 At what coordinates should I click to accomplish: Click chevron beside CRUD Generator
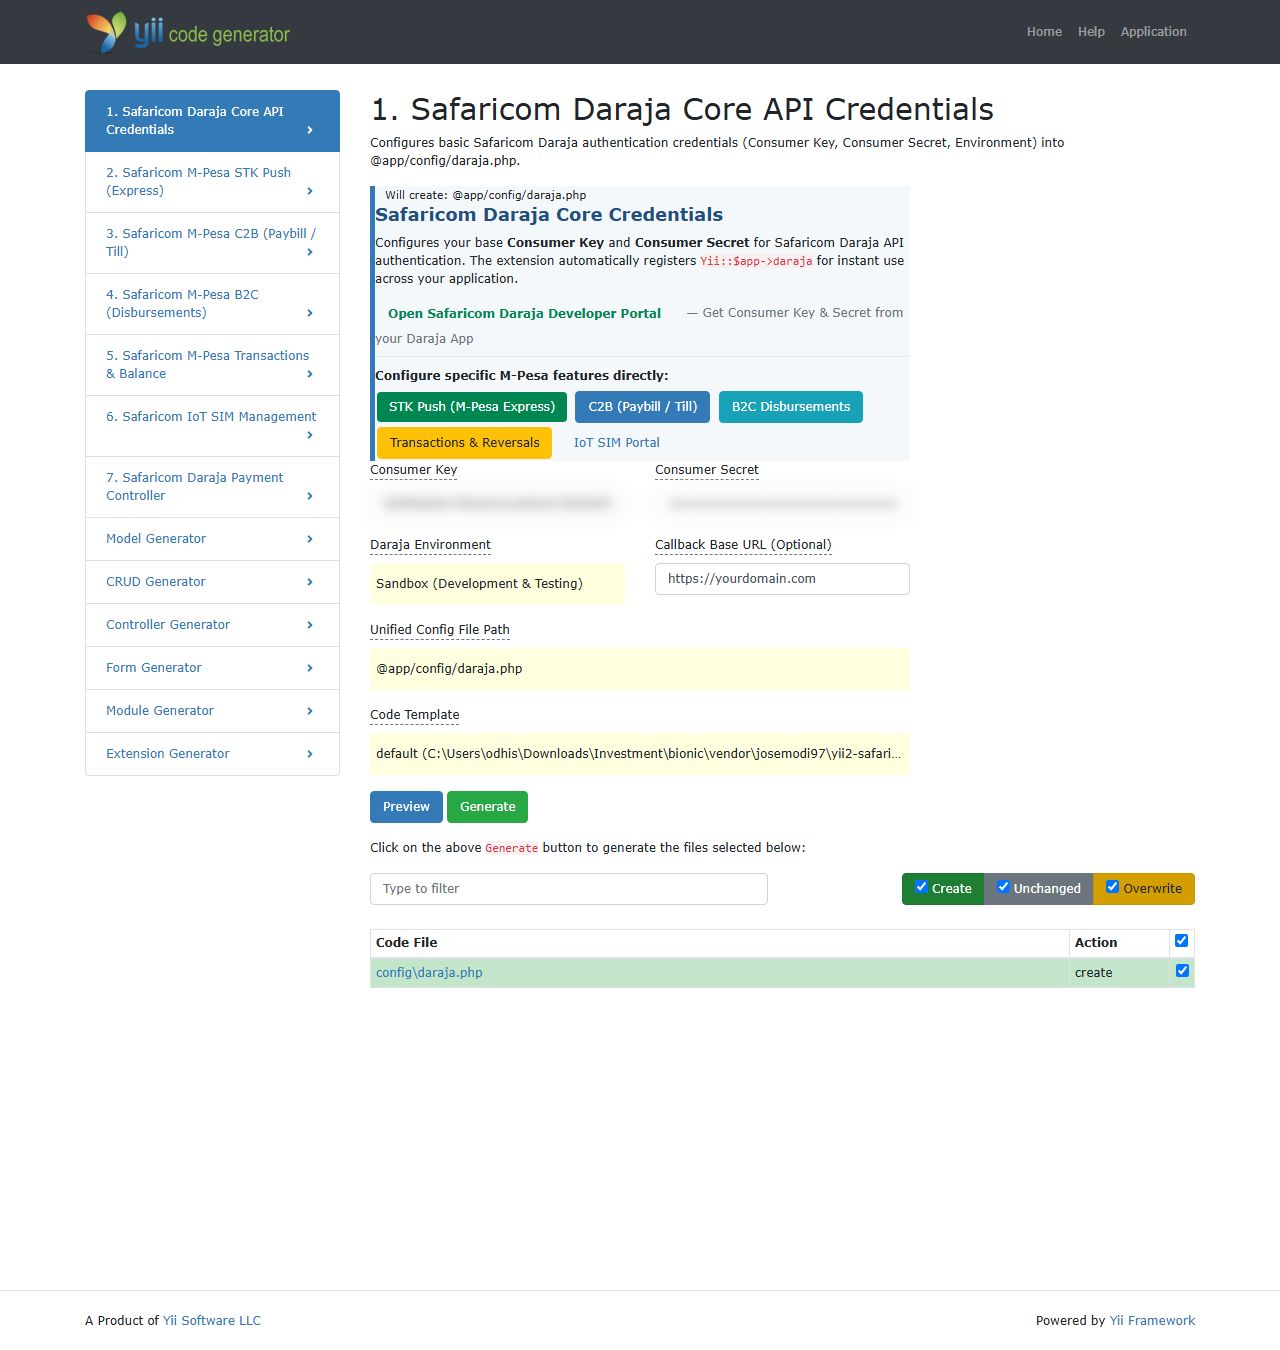310,582
